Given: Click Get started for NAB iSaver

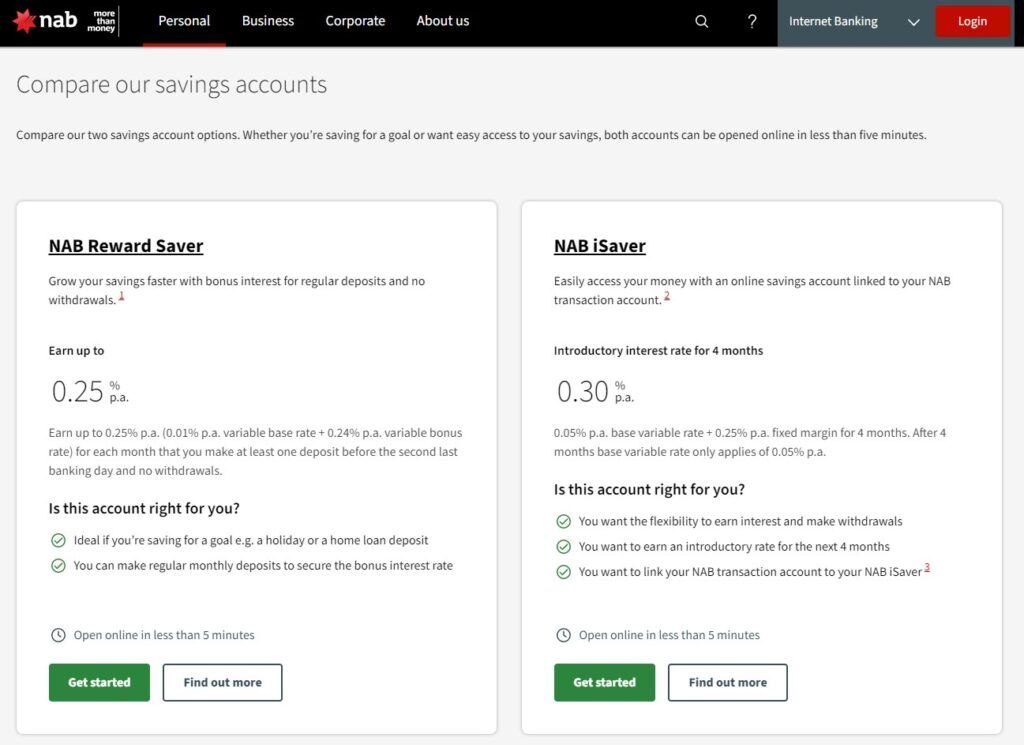Looking at the screenshot, I should 604,682.
